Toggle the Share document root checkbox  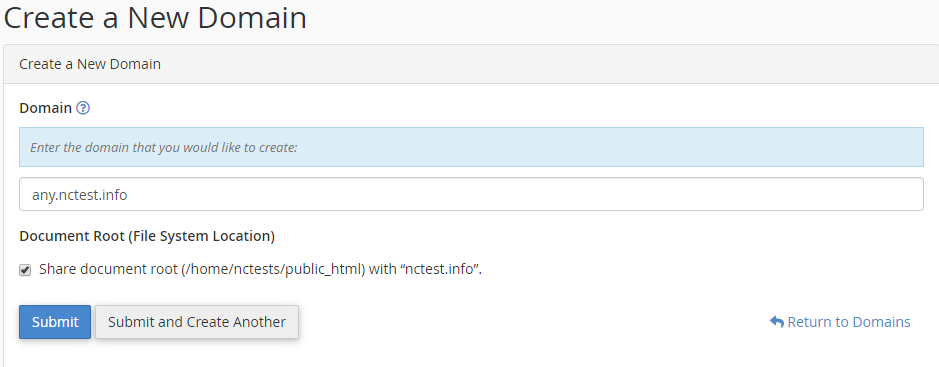[25, 270]
